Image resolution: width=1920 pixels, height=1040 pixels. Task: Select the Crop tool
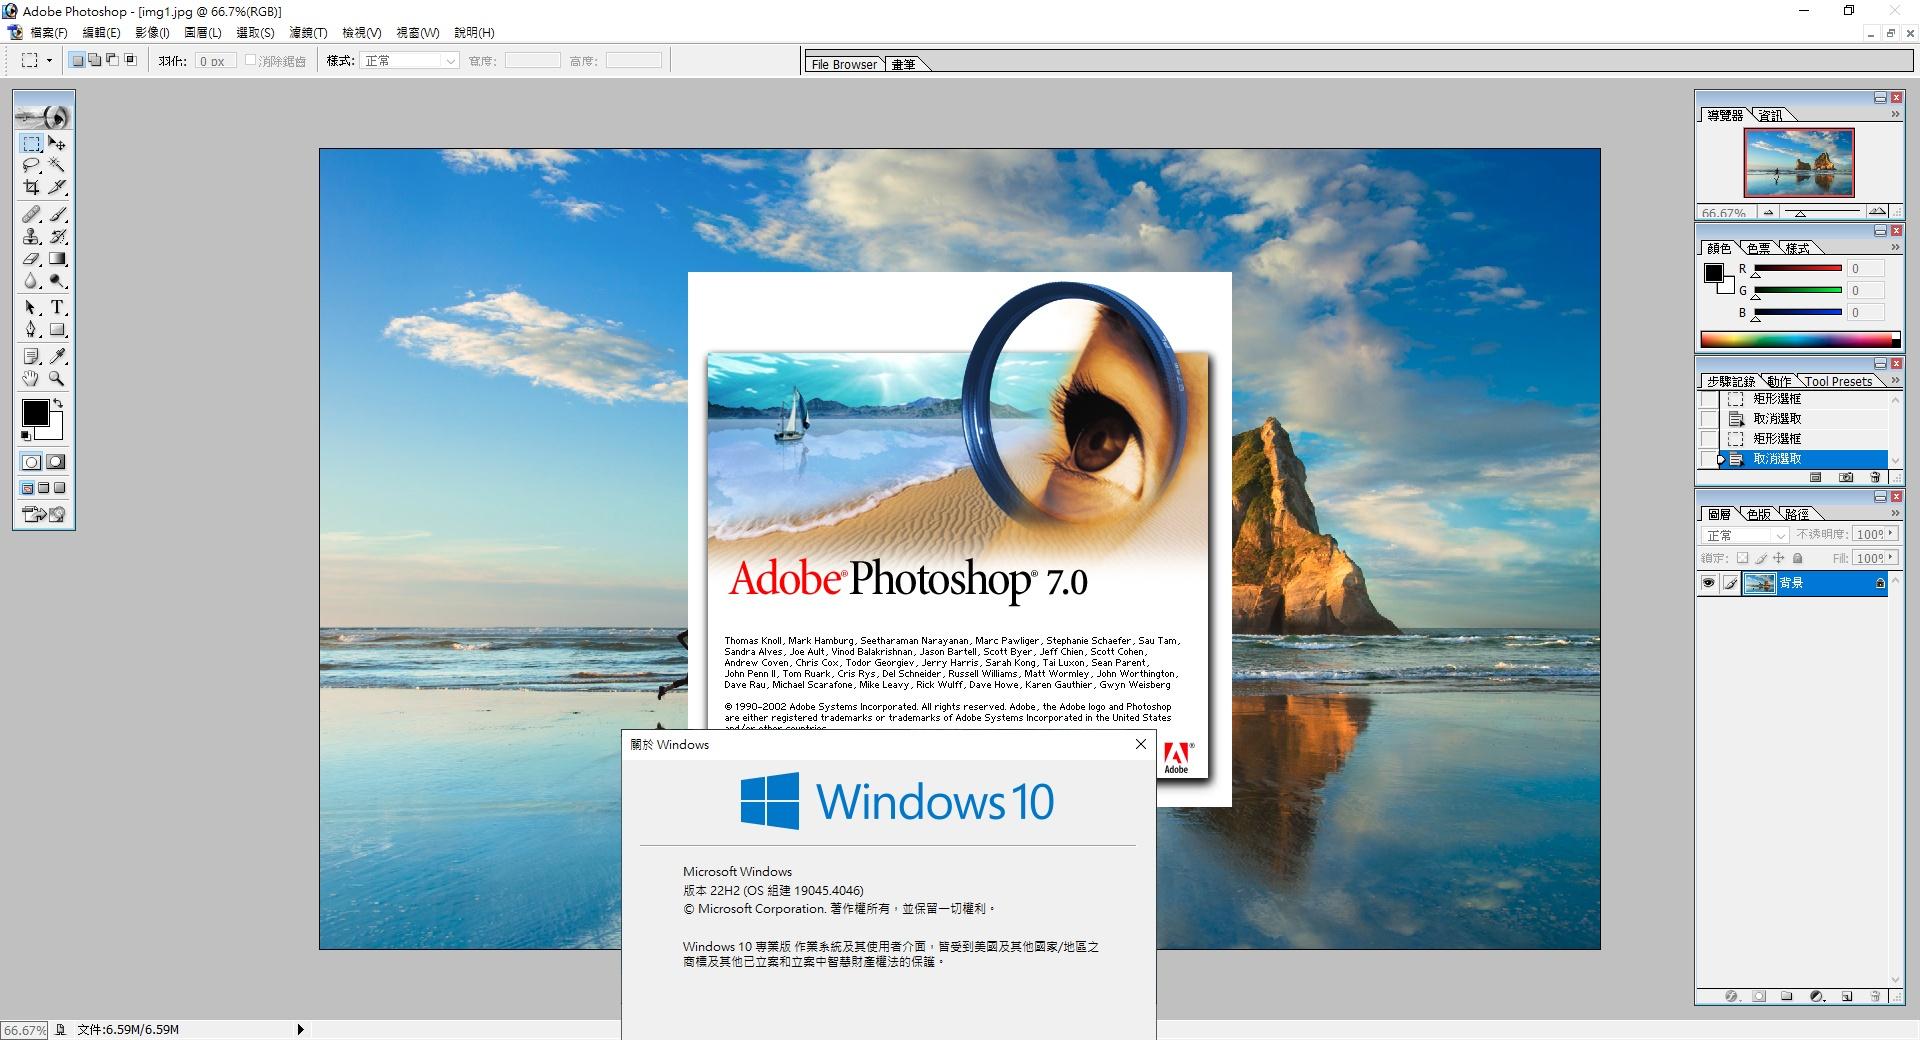pyautogui.click(x=32, y=187)
